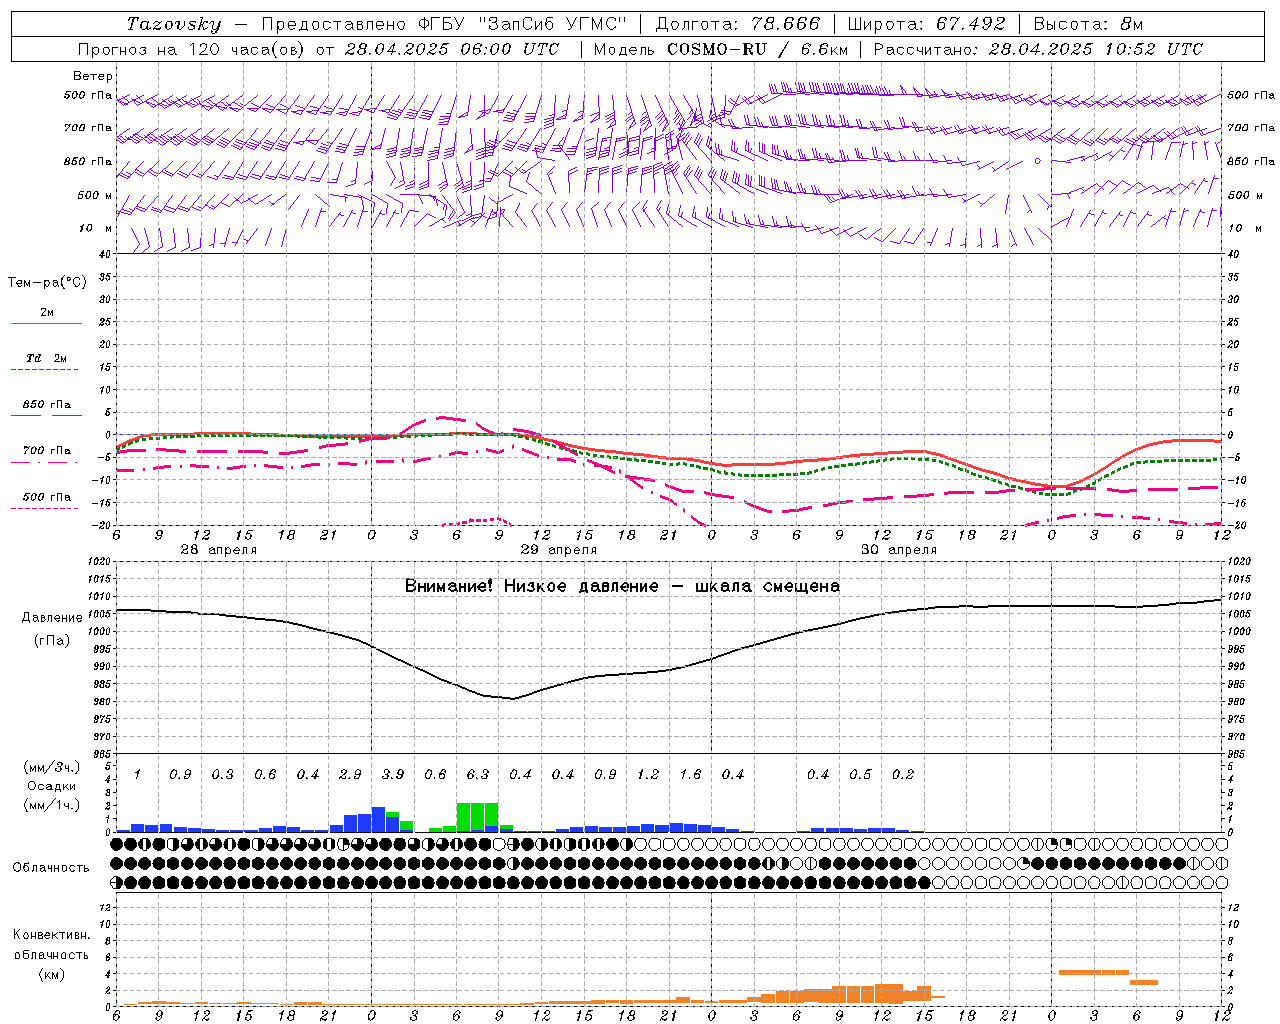Click the 'Широта: 67.492' latitude value
Image resolution: width=1280 pixels, height=1024 pixels.
(x=927, y=24)
